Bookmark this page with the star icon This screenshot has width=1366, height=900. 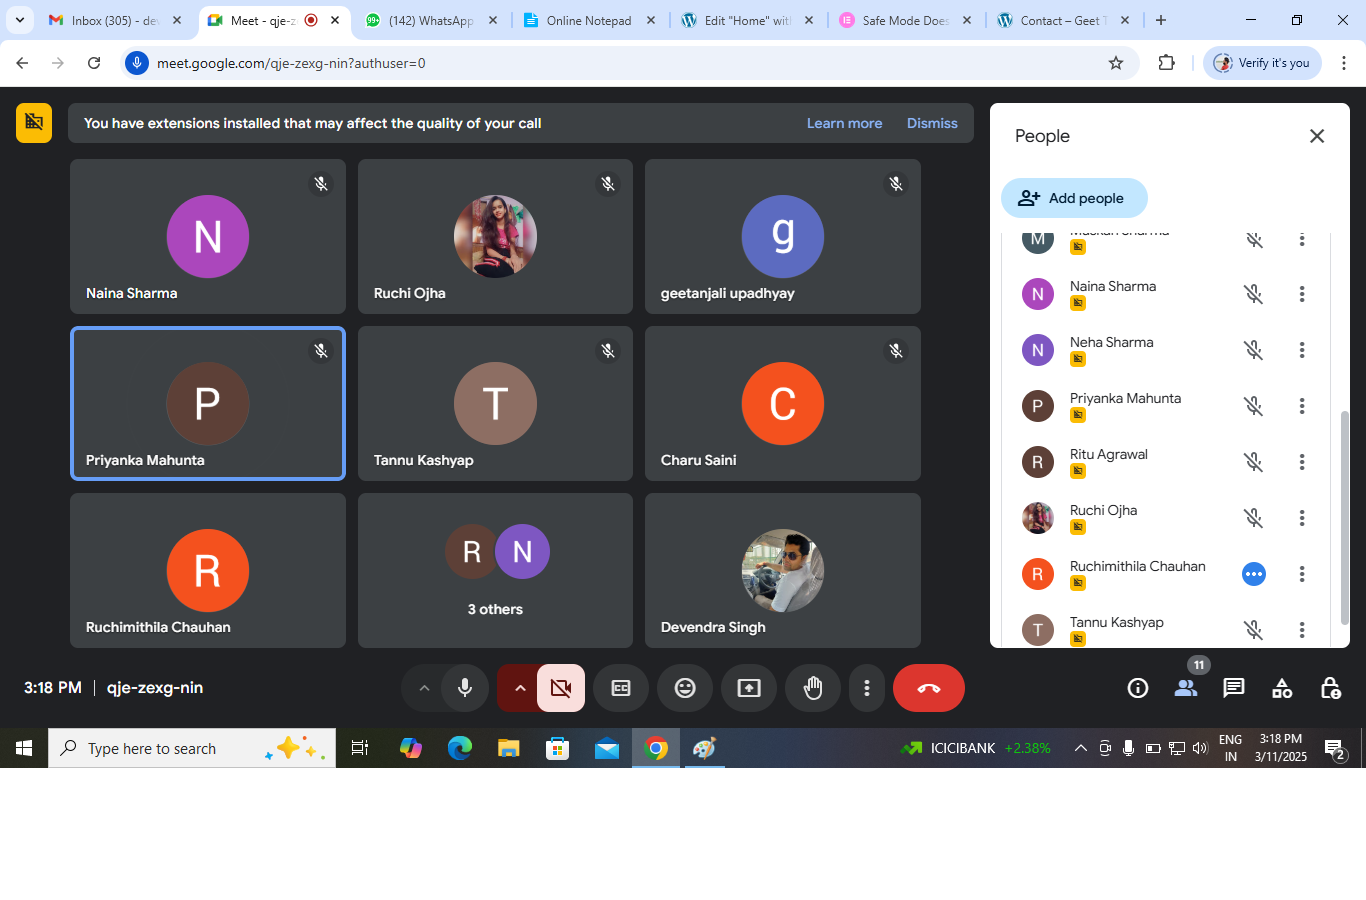pos(1116,63)
